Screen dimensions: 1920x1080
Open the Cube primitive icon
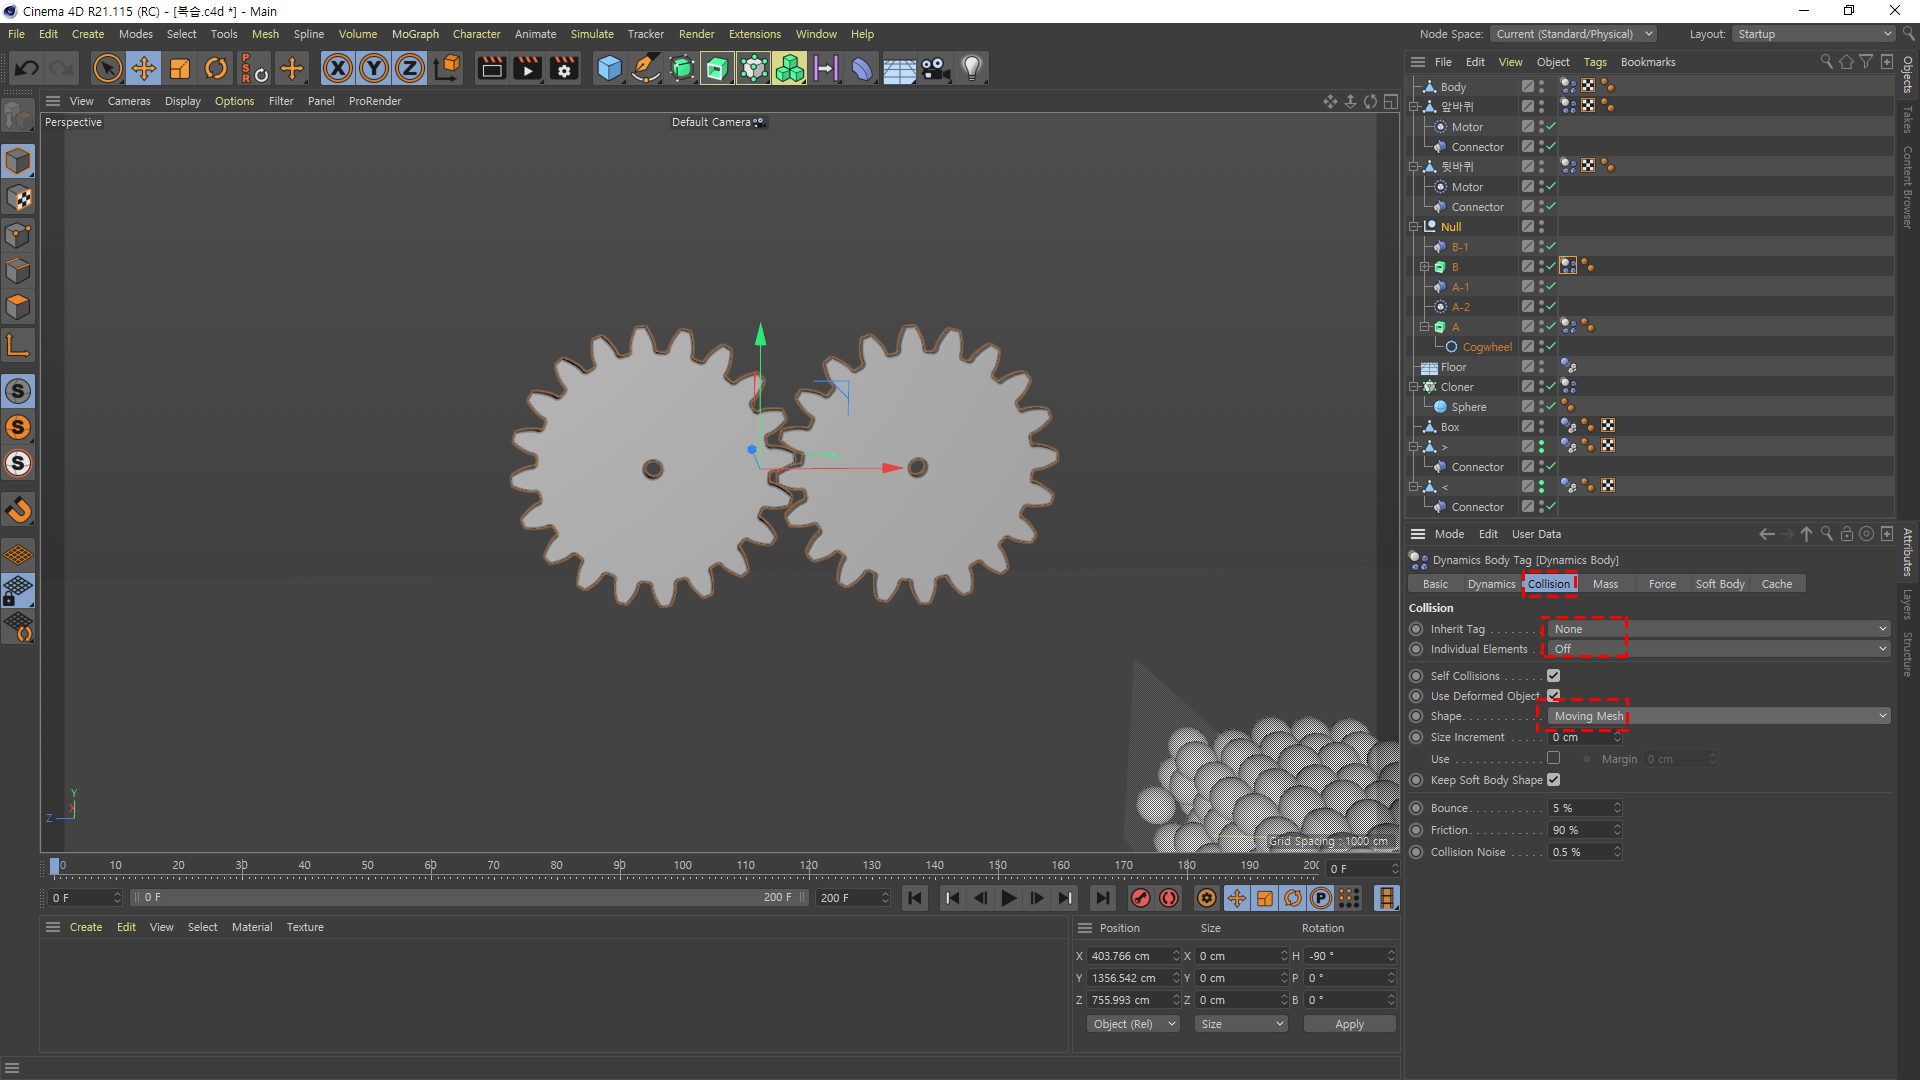coord(609,68)
